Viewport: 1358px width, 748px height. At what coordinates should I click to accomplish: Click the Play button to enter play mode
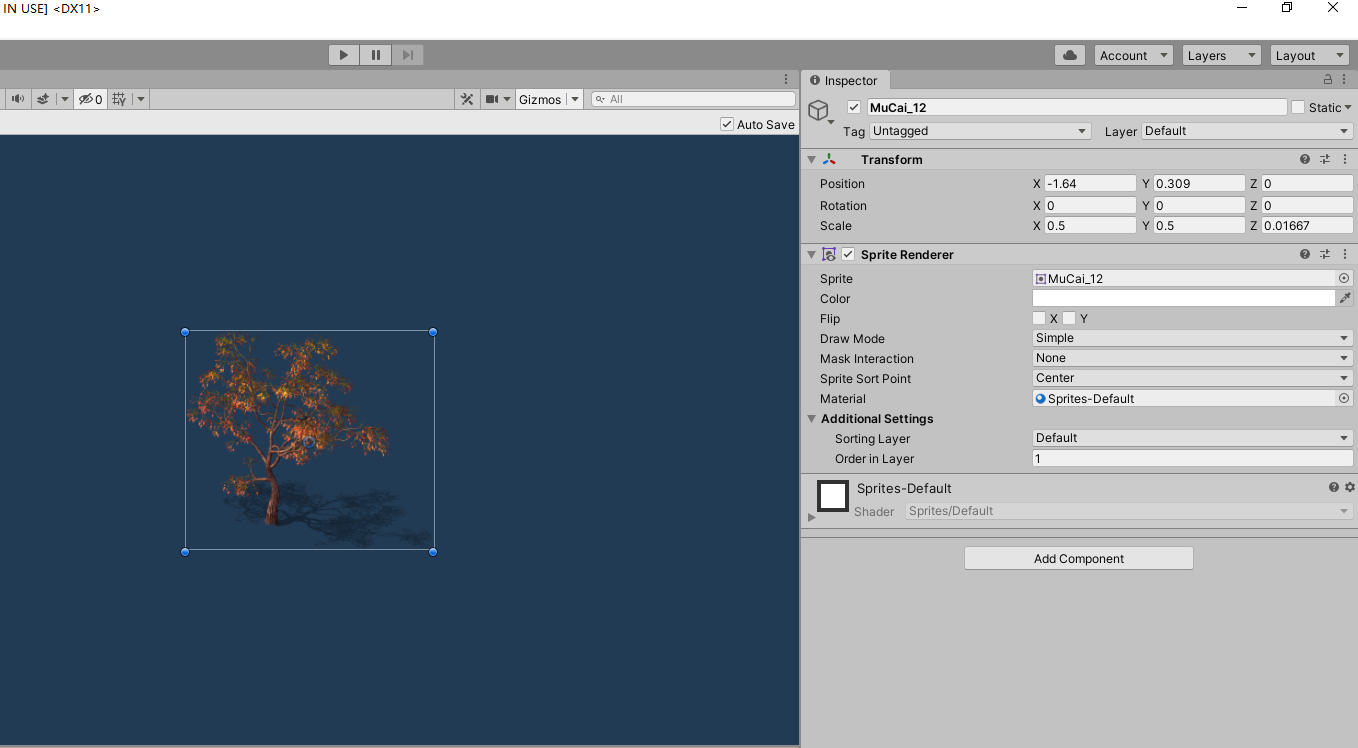(x=343, y=55)
